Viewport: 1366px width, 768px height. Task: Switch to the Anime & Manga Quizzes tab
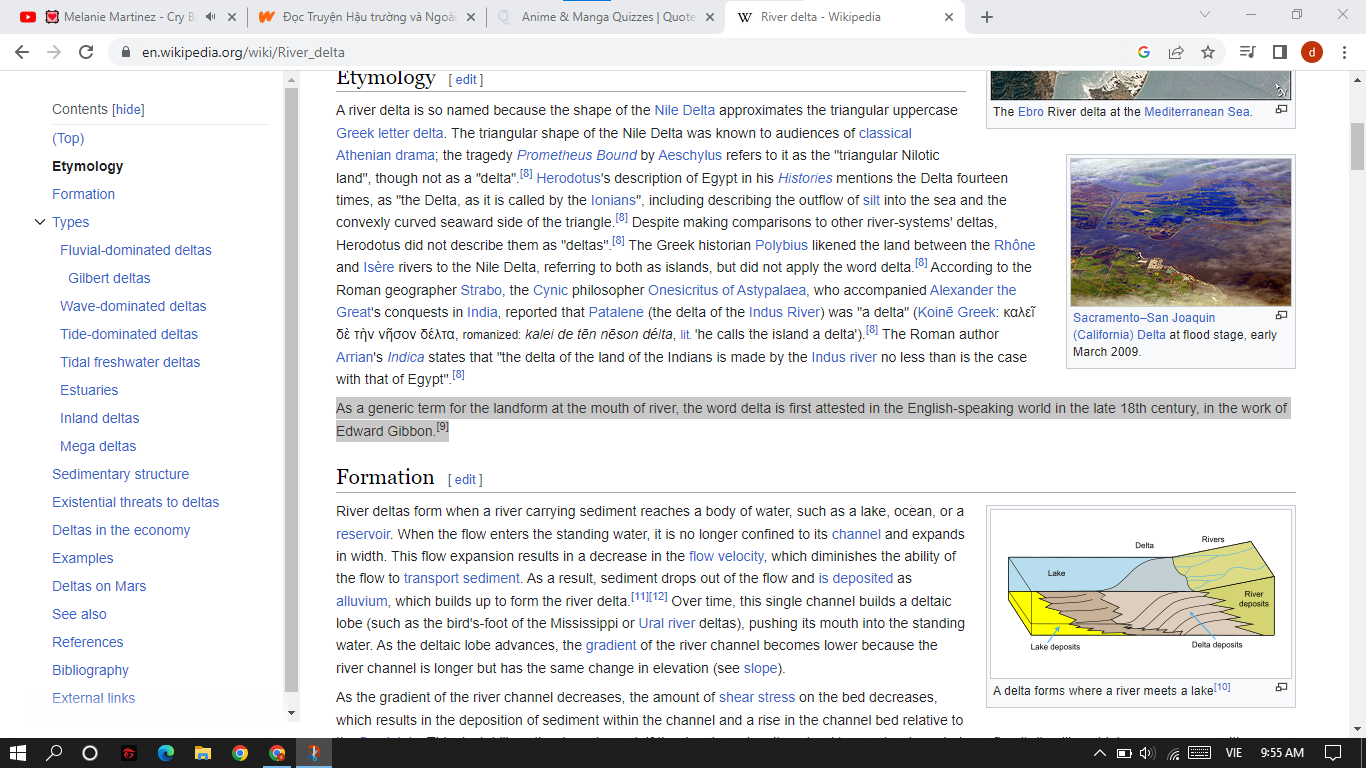[606, 17]
